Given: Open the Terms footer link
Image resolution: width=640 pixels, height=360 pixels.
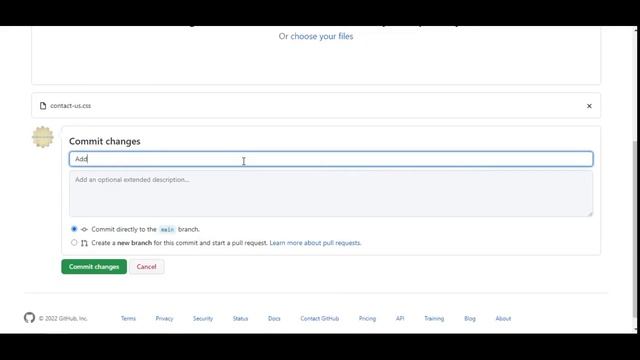Looking at the screenshot, I should 128,318.
